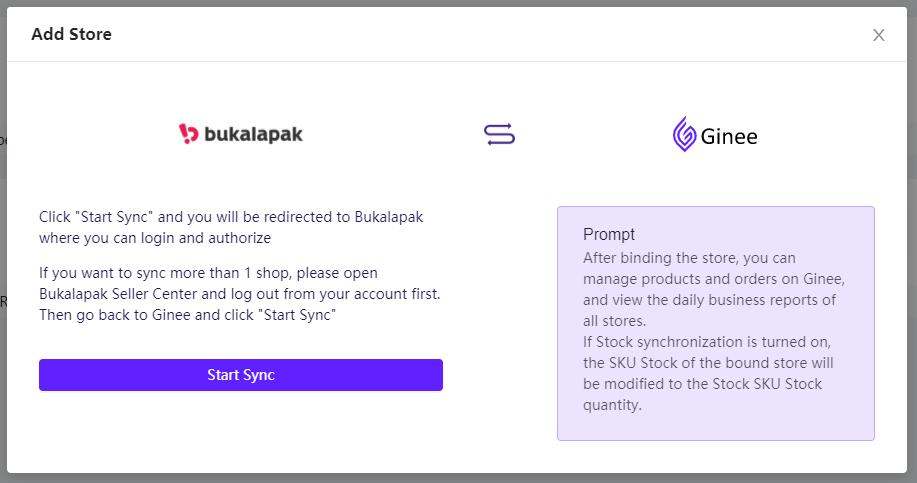917x483 pixels.
Task: Click the 'After binding the store' prompt text
Action: pyautogui.click(x=713, y=289)
